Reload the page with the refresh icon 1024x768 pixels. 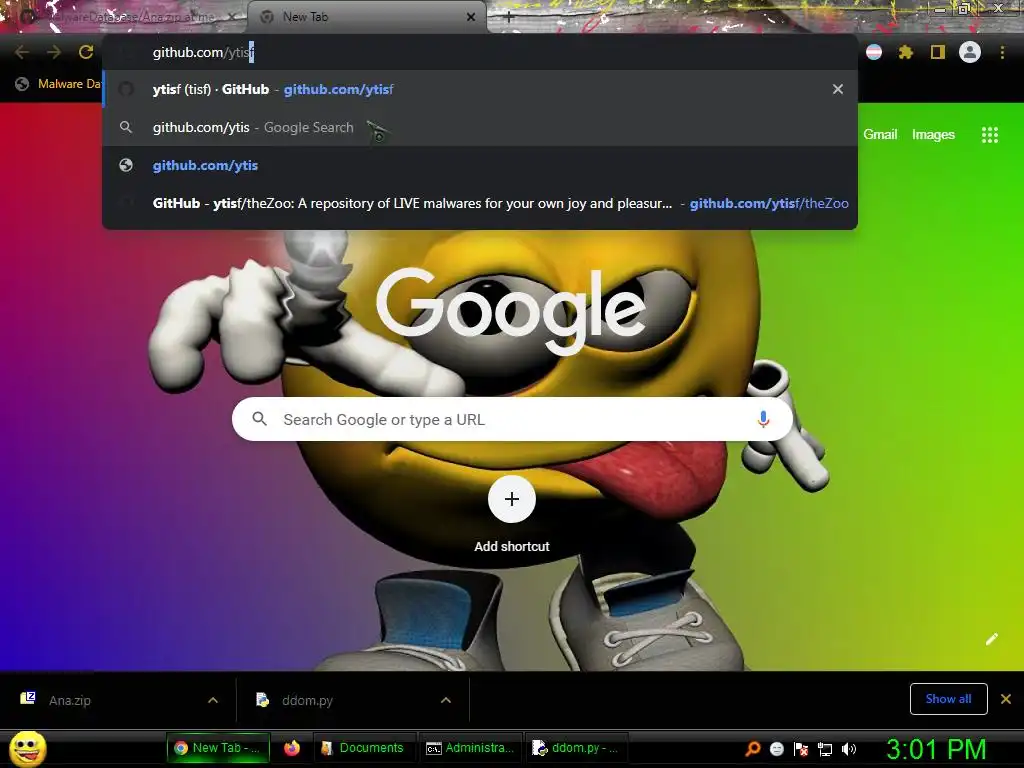pyautogui.click(x=86, y=52)
